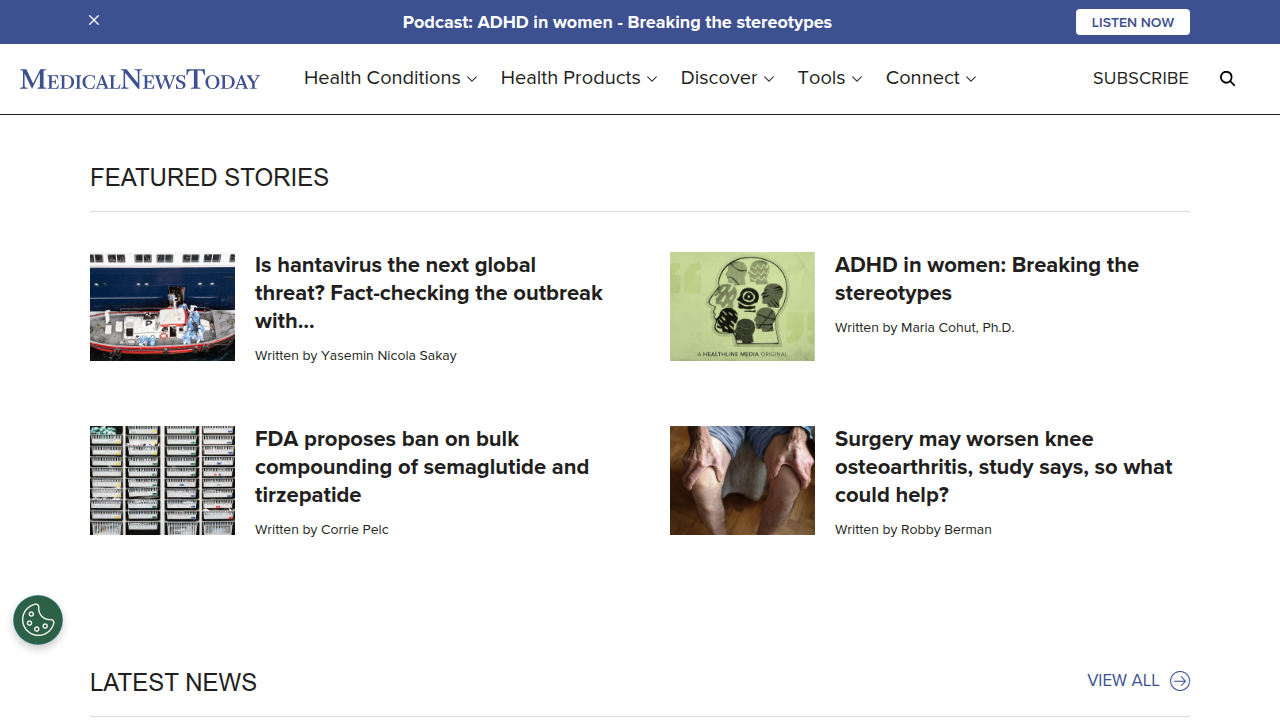
Task: Go to Medical News Today home logo
Action: click(140, 79)
